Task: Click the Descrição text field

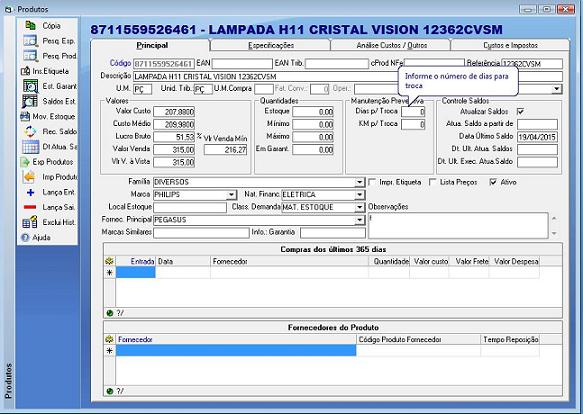Action: pyautogui.click(x=348, y=77)
